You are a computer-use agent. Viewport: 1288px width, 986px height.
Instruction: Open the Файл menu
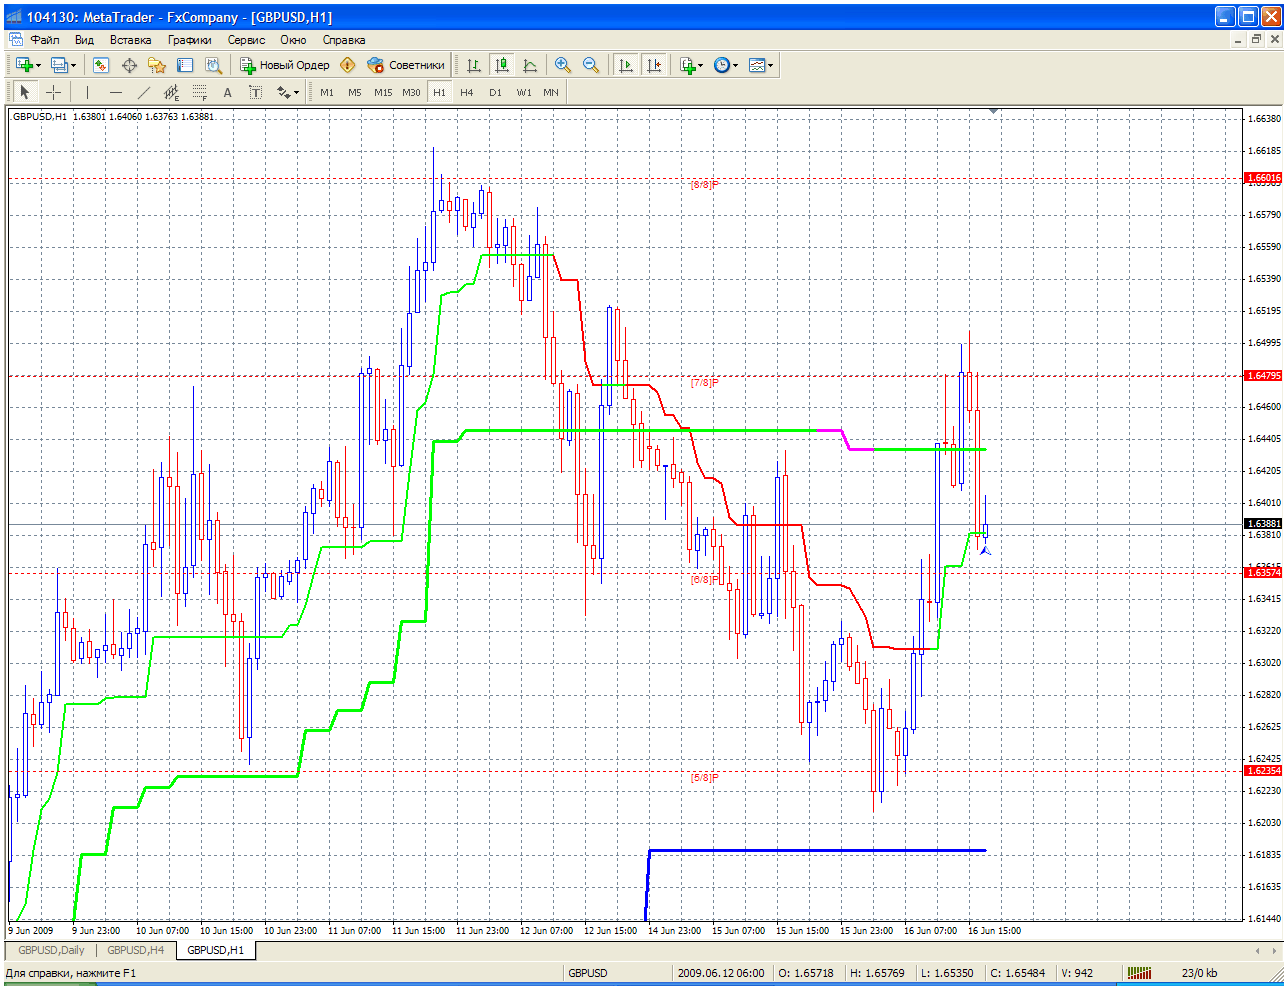(x=45, y=40)
